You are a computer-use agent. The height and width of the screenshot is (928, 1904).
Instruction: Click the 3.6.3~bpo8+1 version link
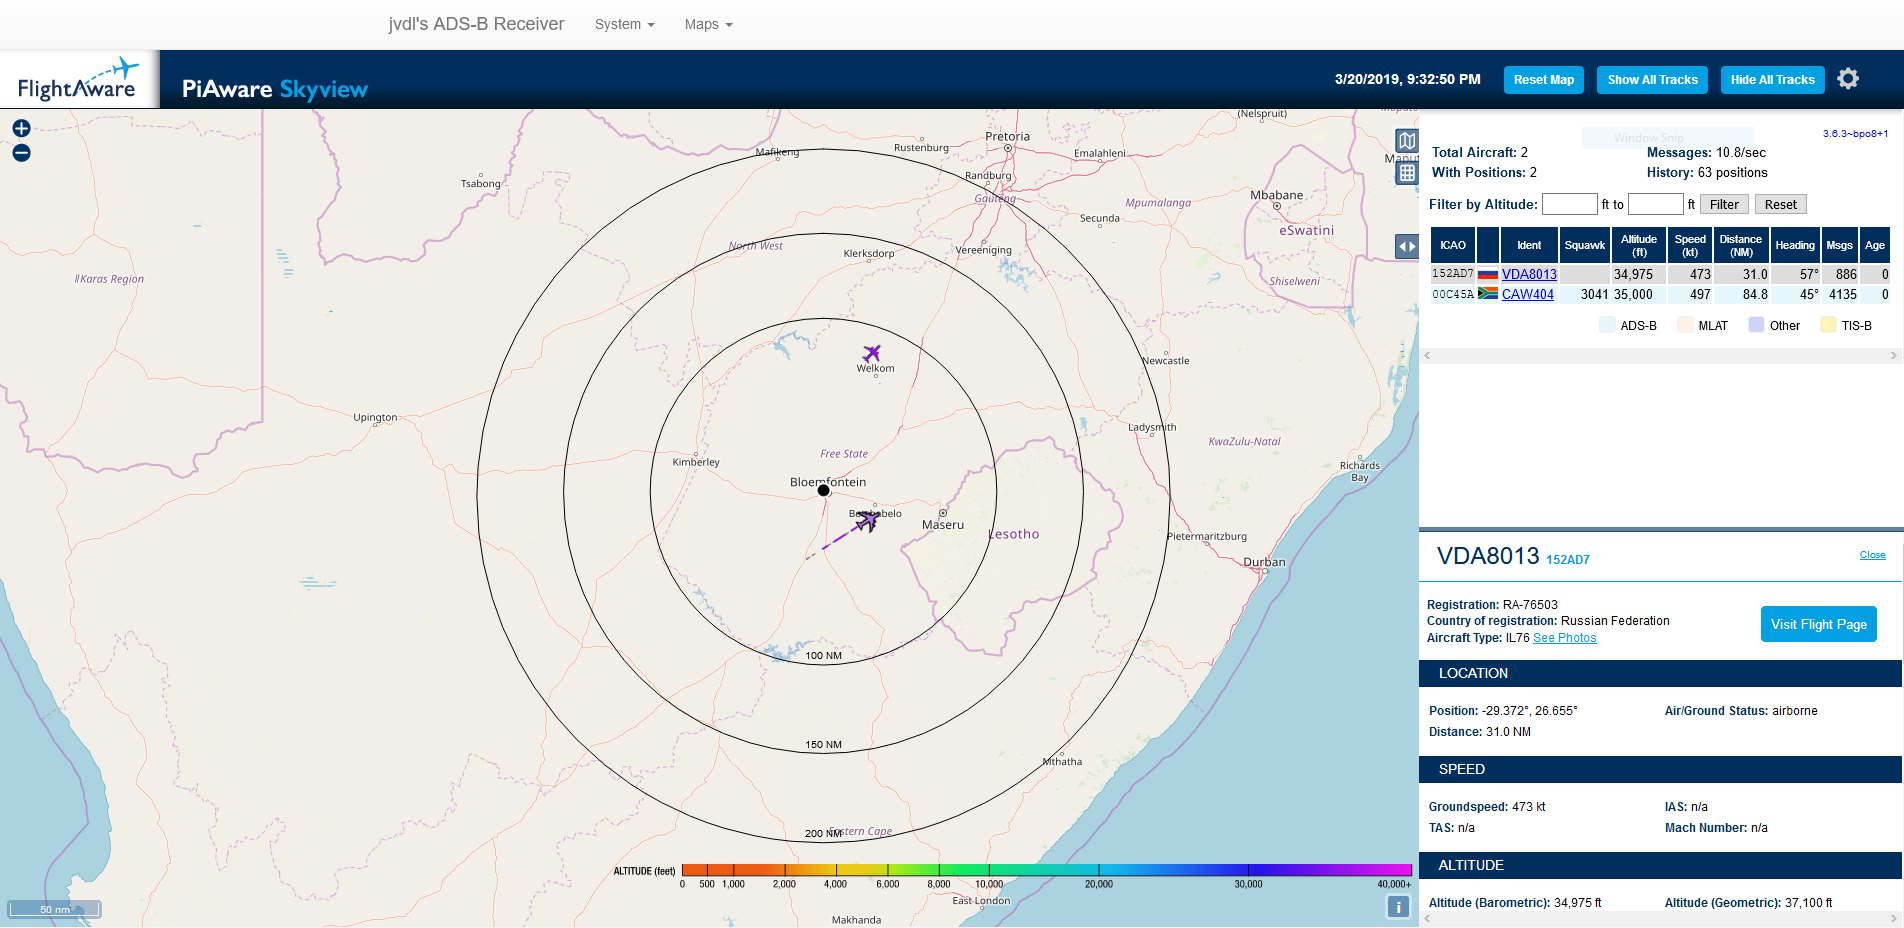(x=1855, y=133)
